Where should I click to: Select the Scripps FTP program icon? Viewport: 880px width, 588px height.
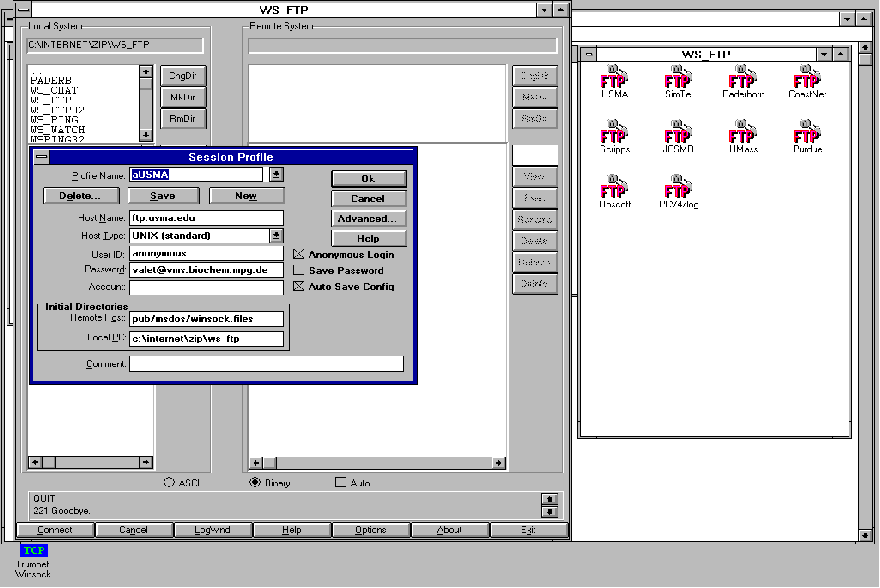[x=615, y=136]
